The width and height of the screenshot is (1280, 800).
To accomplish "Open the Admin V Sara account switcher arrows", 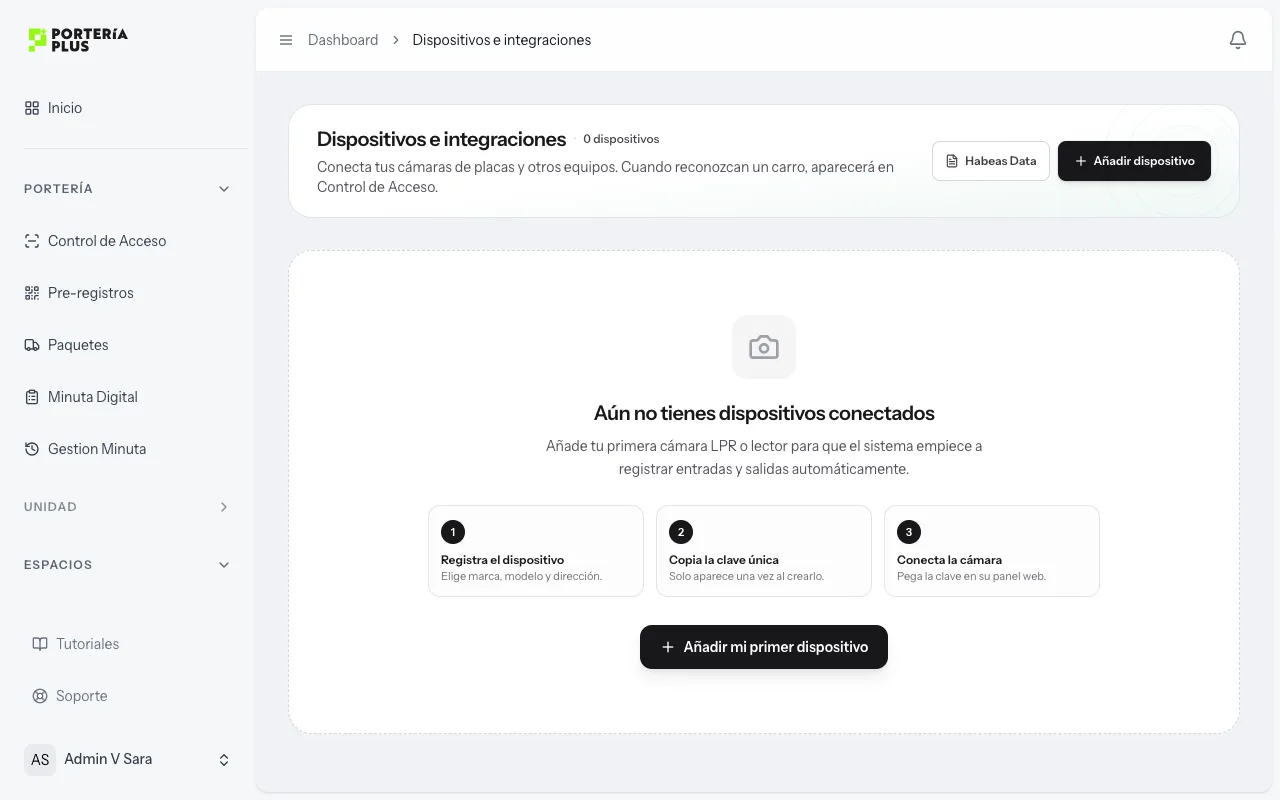I will [x=224, y=760].
